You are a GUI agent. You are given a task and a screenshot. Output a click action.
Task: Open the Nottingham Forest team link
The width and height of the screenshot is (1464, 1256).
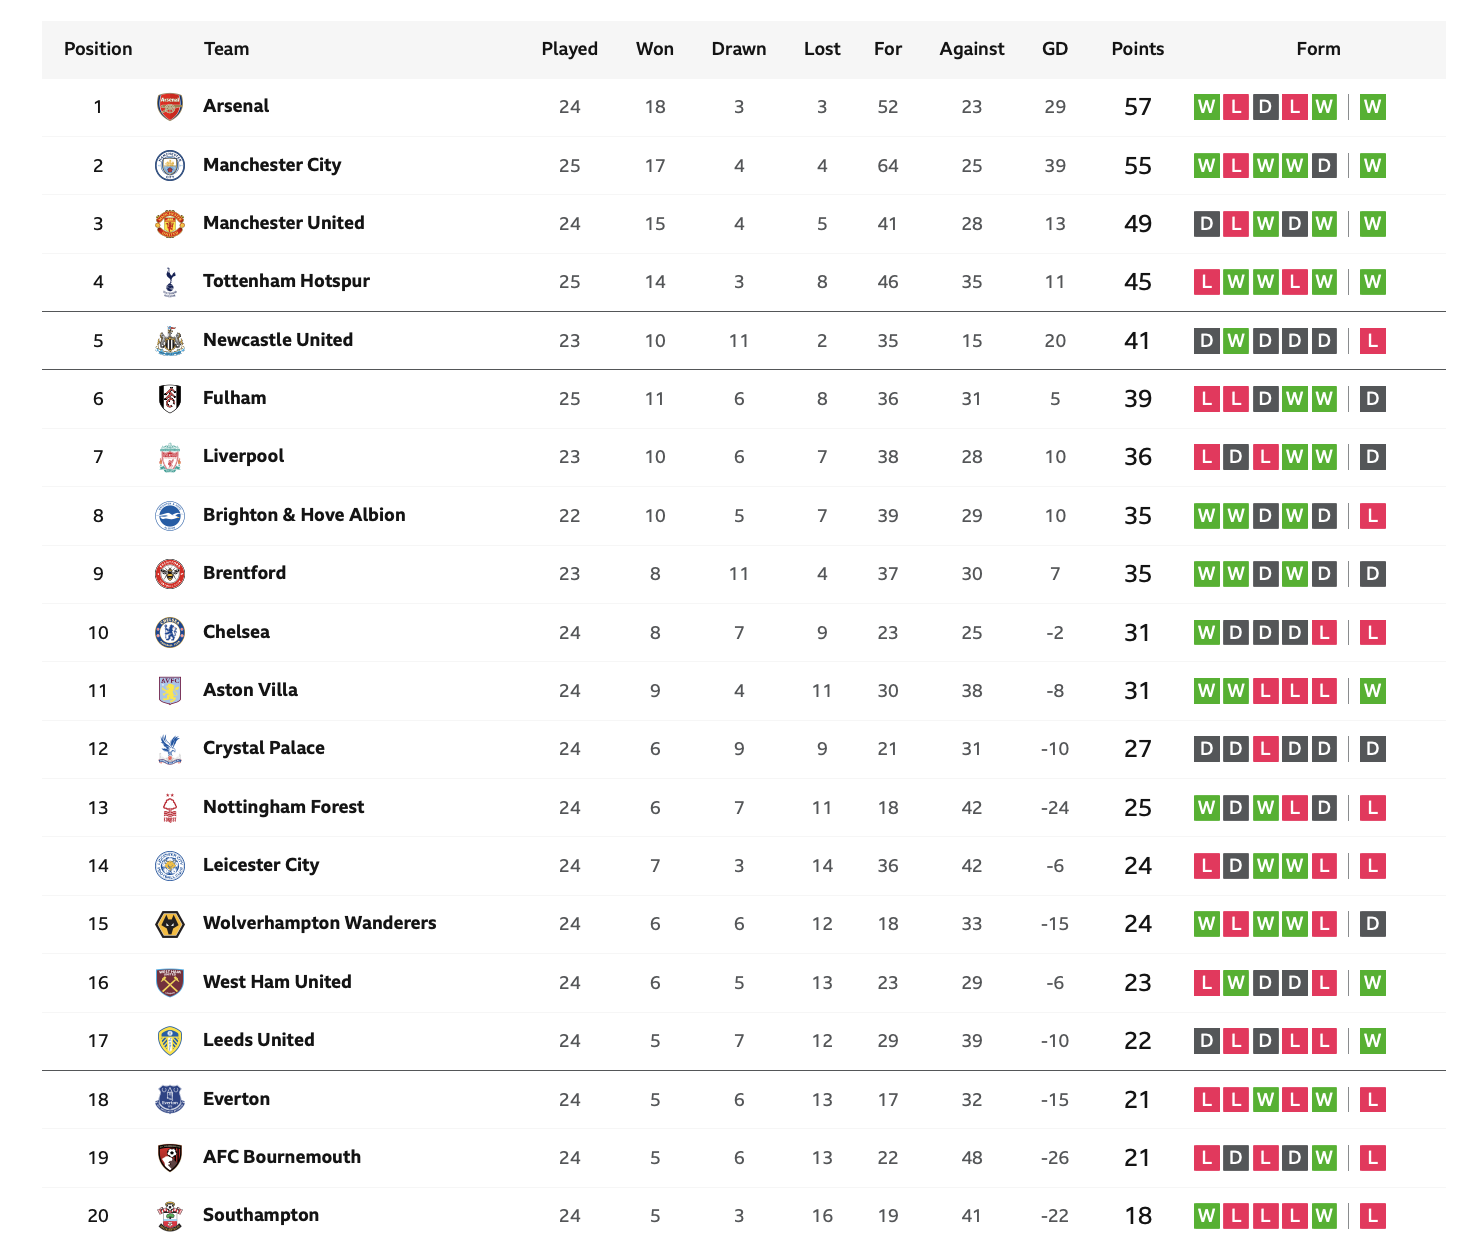pyautogui.click(x=283, y=807)
